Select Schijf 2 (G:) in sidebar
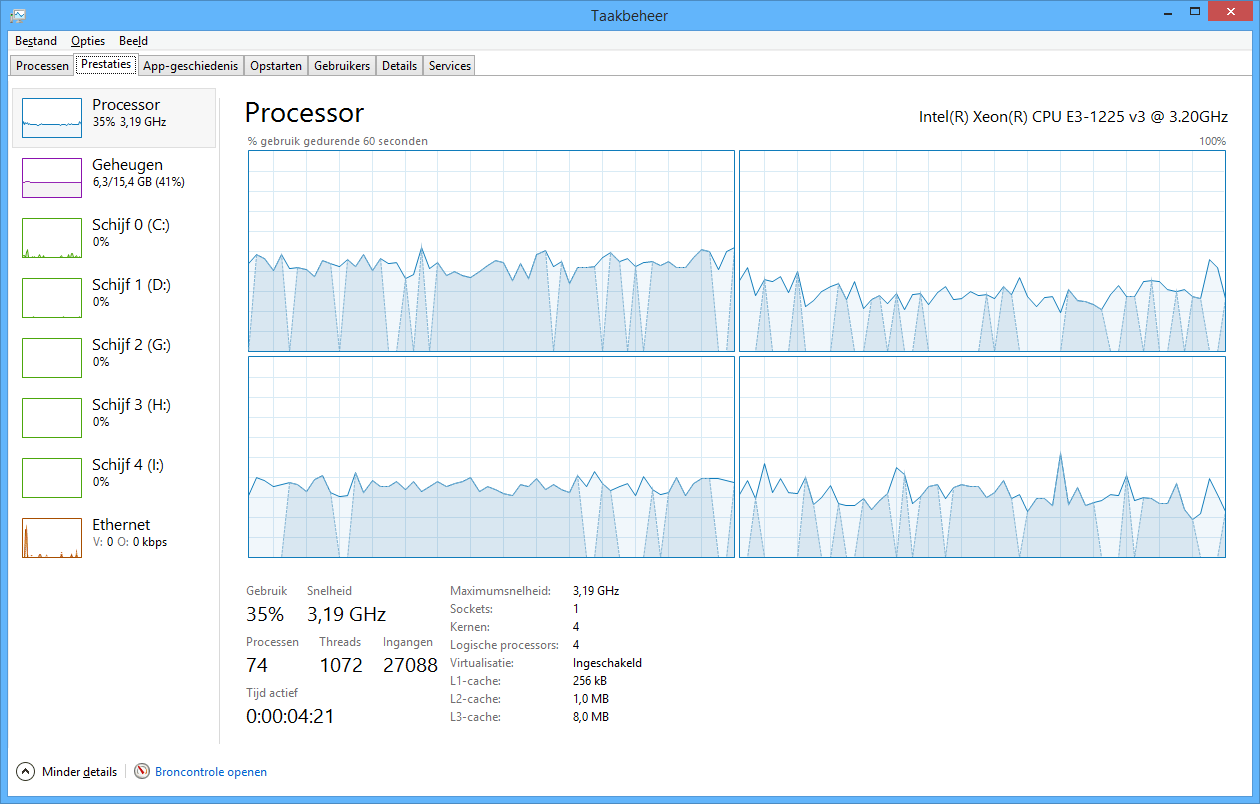1260x804 pixels. coord(113,358)
